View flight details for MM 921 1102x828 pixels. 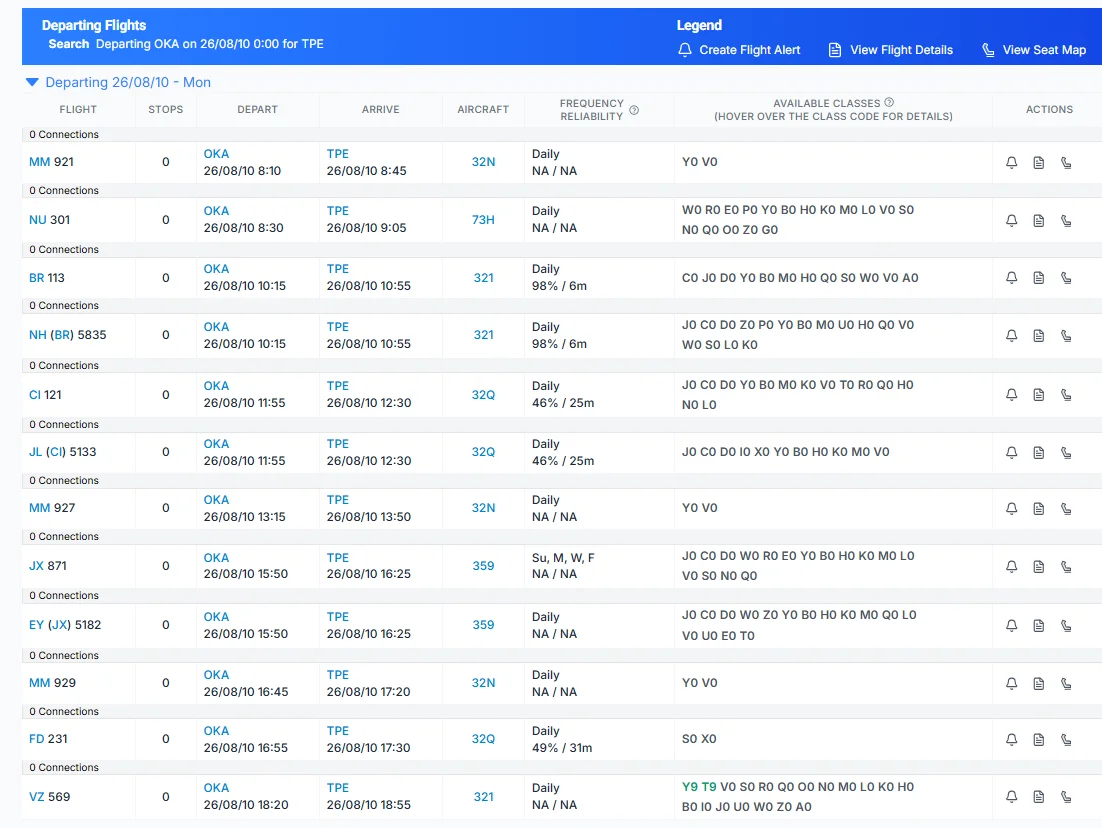(x=1039, y=162)
